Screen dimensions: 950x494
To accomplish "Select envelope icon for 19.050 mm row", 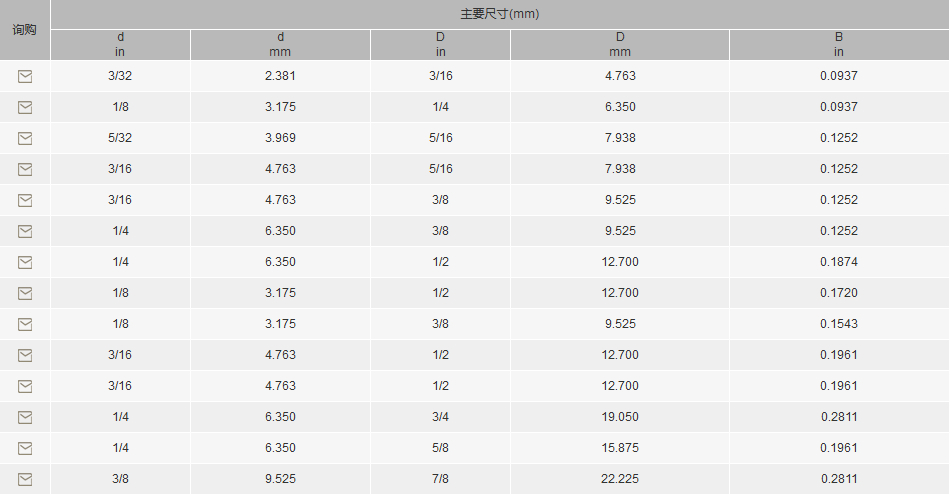I will (25, 417).
